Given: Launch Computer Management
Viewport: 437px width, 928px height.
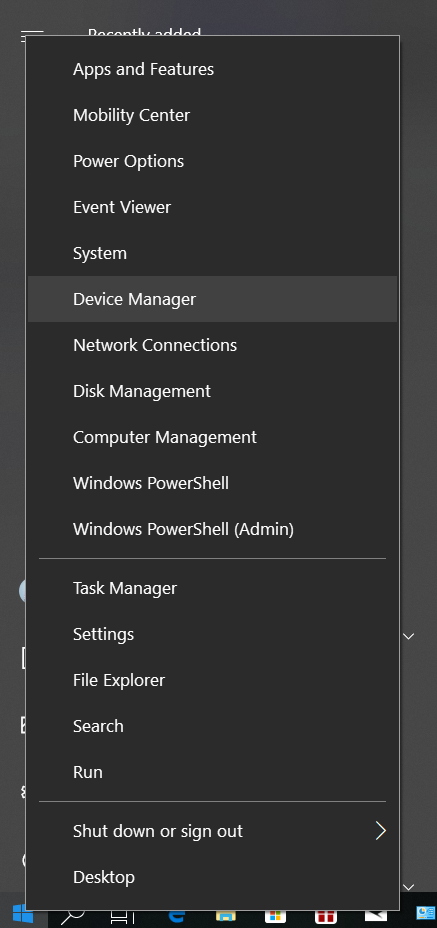Looking at the screenshot, I should pyautogui.click(x=212, y=437).
